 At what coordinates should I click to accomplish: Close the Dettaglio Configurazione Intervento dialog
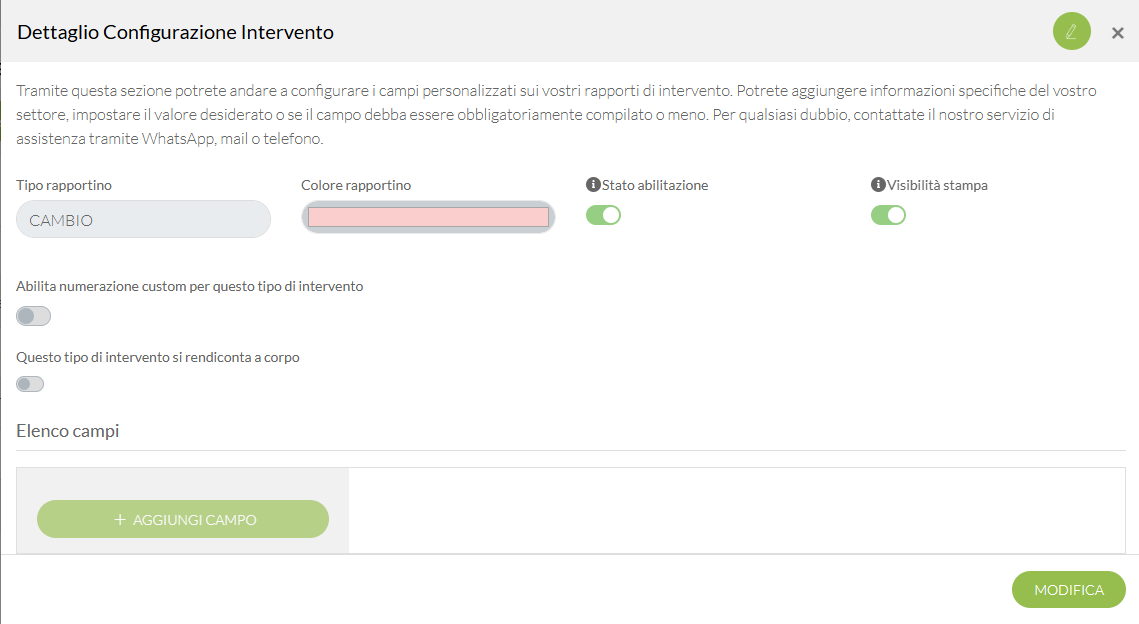(1117, 33)
